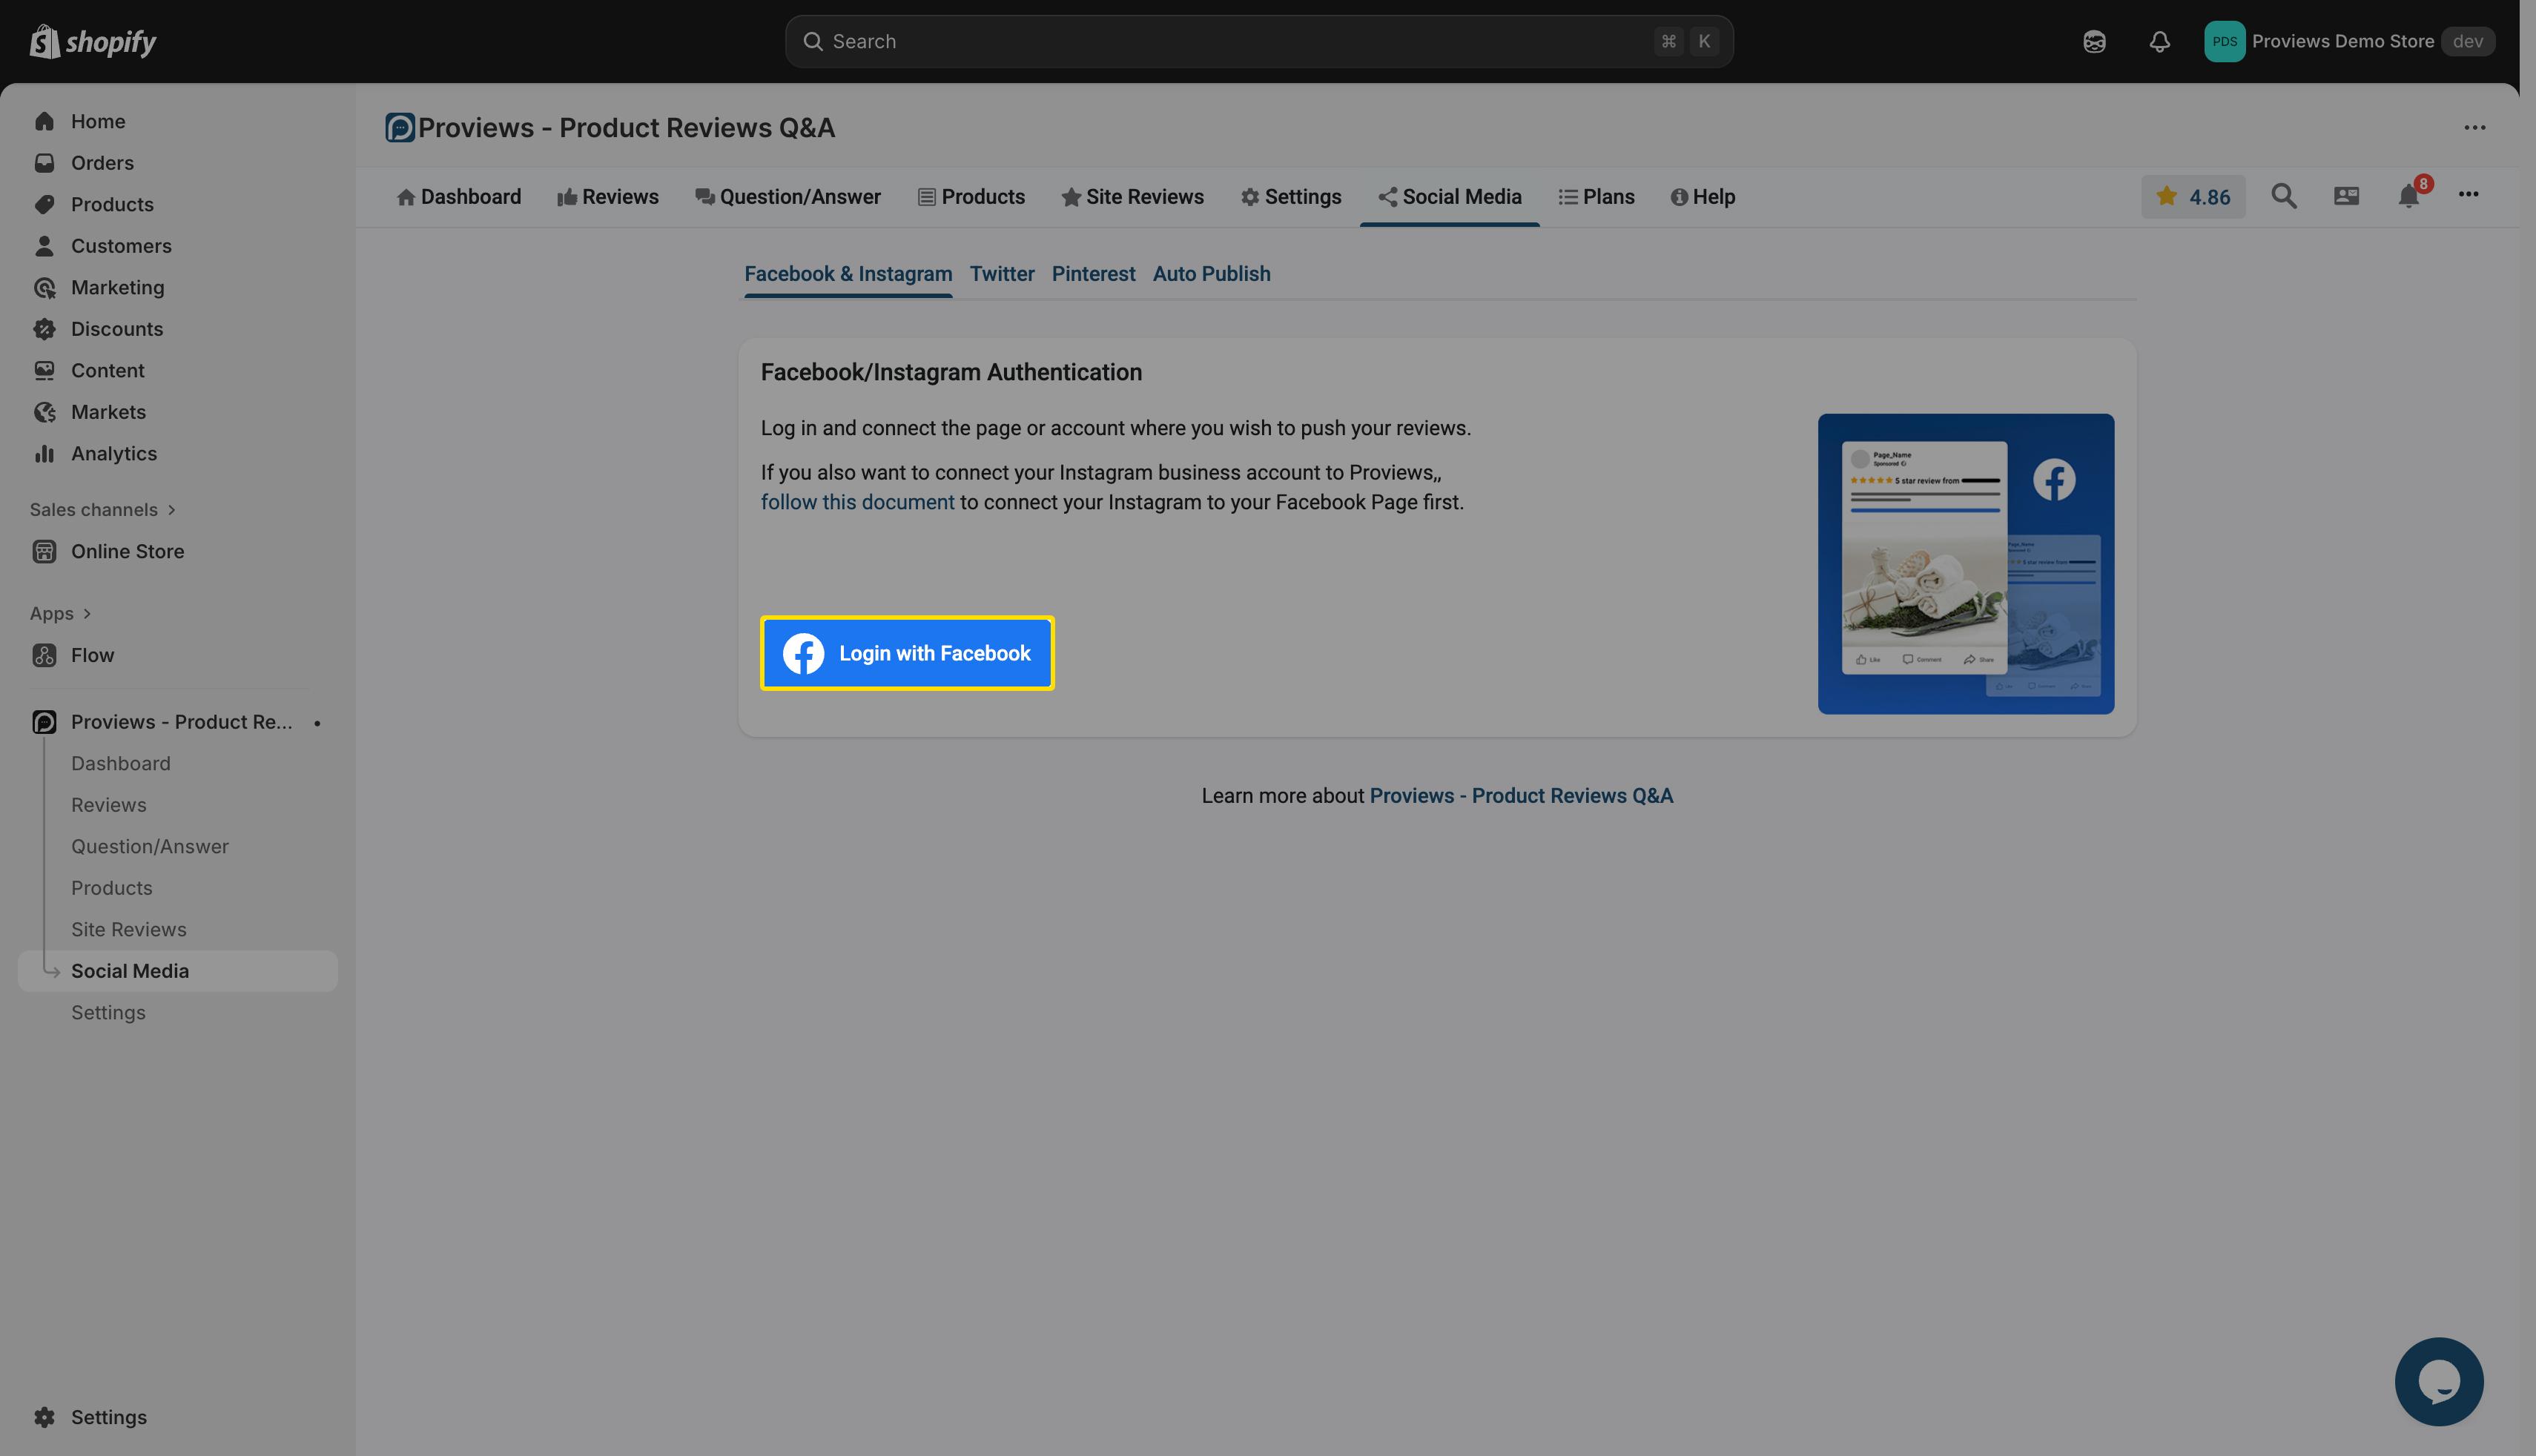
Task: Click Login with Facebook button
Action: tap(907, 653)
